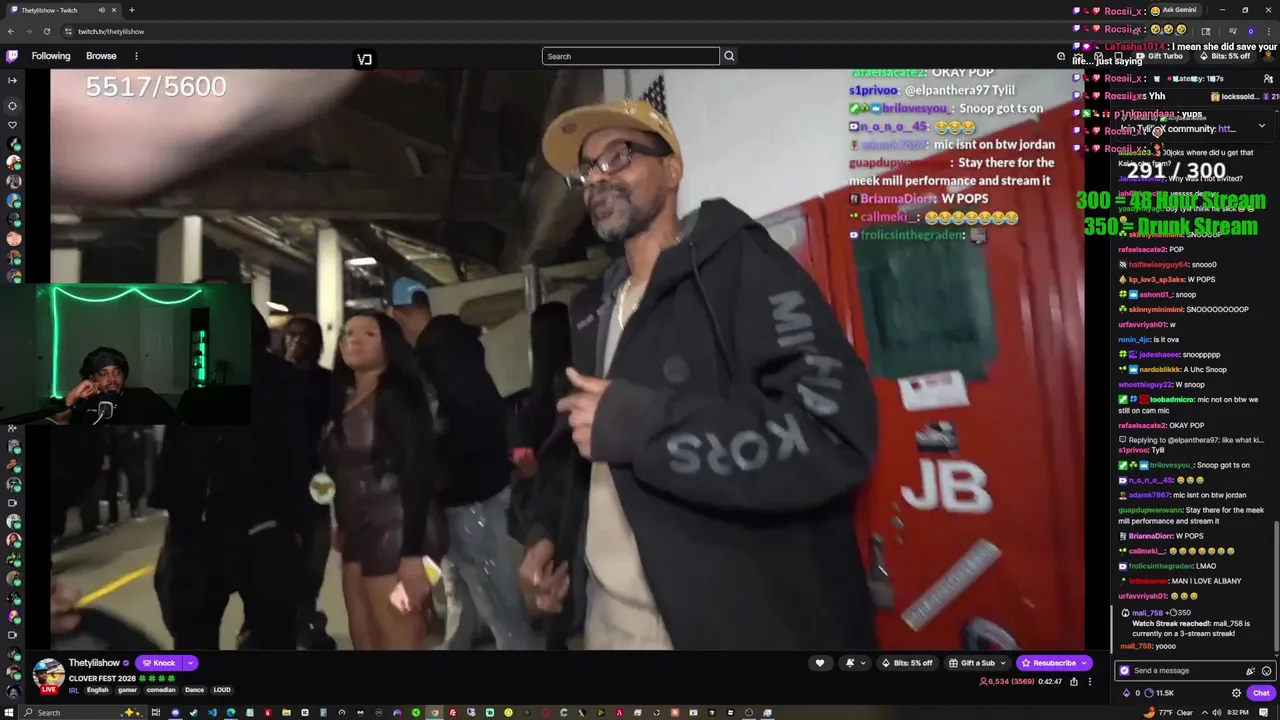This screenshot has height=720, width=1280.
Task: Click the Gift Turbo button
Action: [x=1159, y=56]
